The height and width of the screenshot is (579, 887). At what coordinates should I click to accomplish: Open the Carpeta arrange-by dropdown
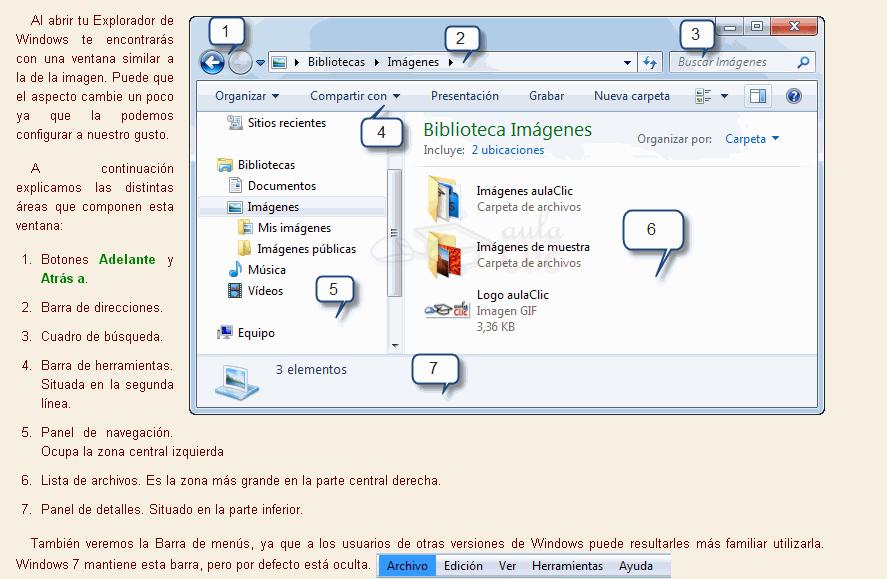tap(751, 139)
